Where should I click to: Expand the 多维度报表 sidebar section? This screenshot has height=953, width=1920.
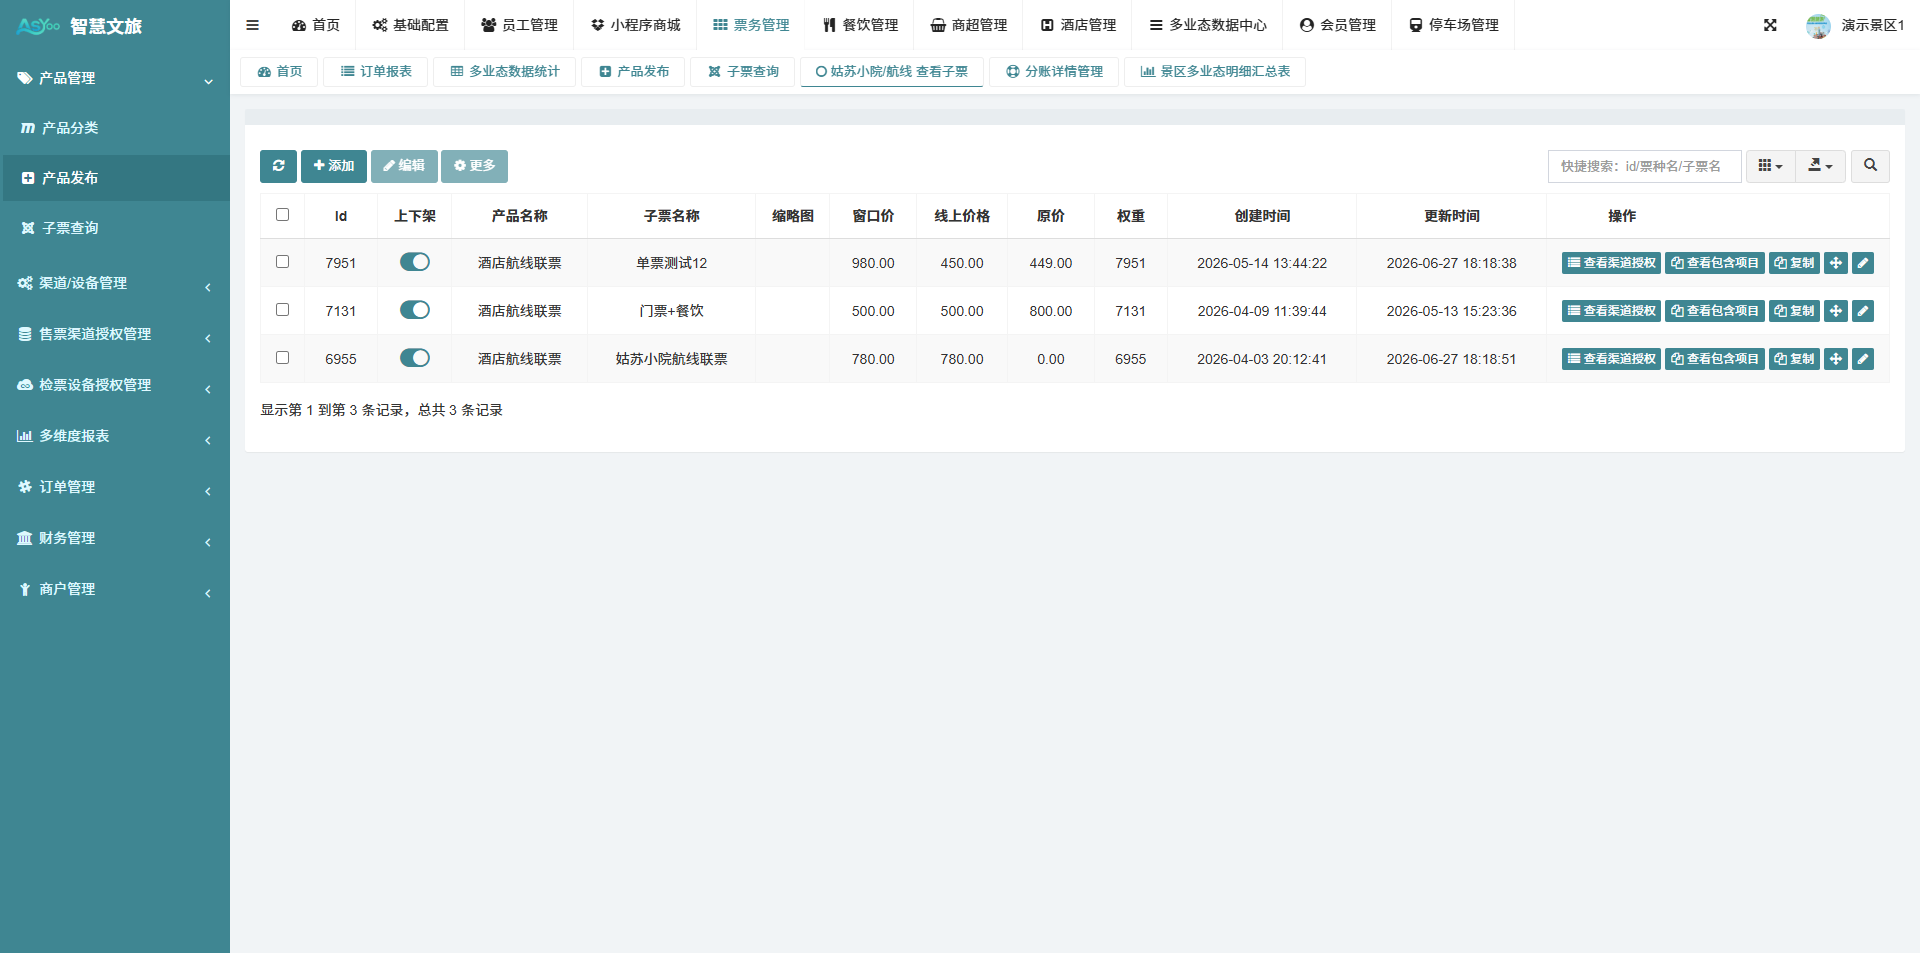pyautogui.click(x=115, y=436)
